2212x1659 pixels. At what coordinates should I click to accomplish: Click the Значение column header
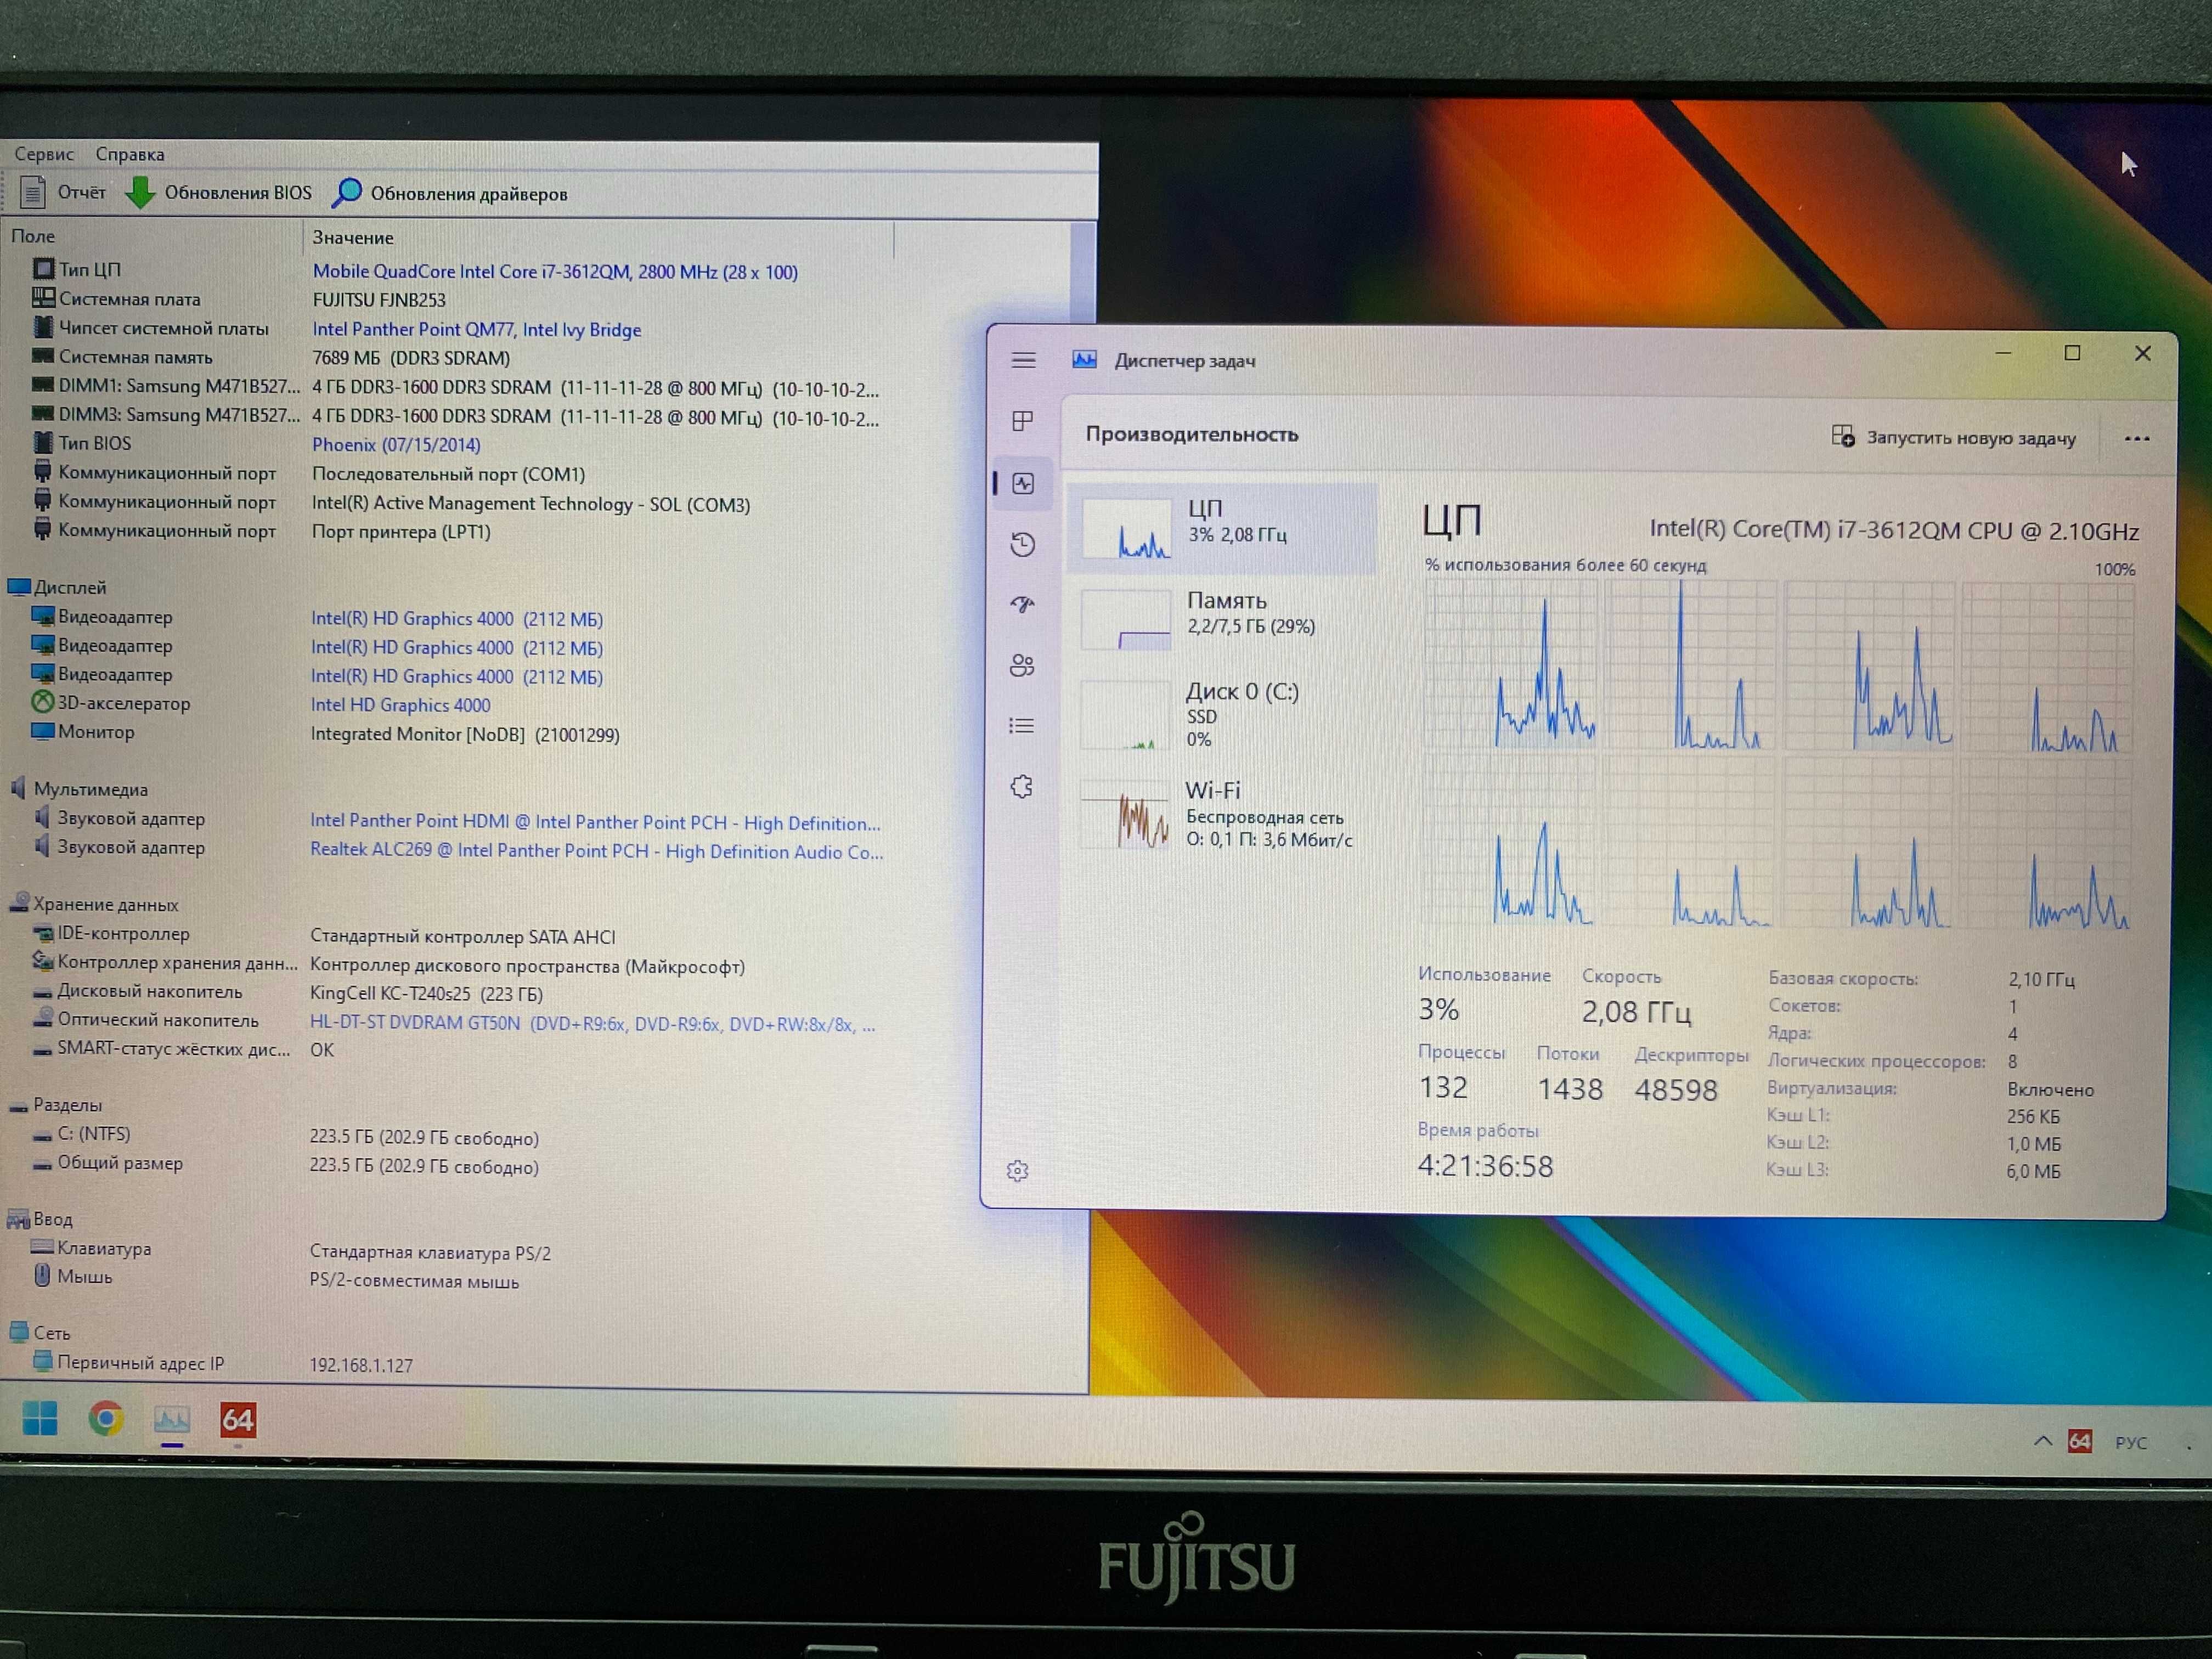point(598,238)
